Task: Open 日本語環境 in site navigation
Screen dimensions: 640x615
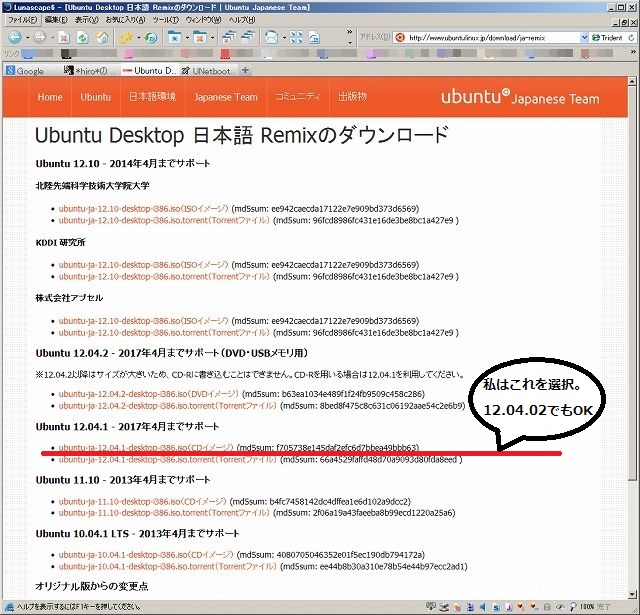Action: [152, 97]
